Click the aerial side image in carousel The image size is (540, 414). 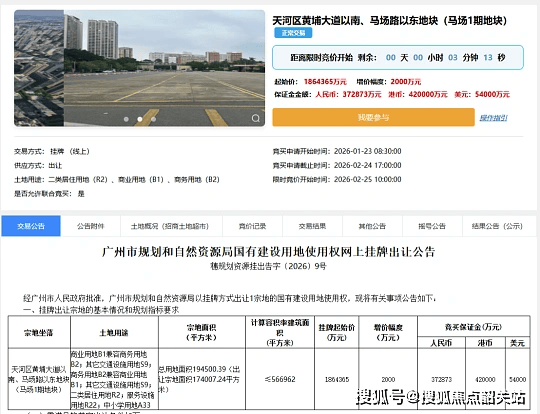coord(39,68)
